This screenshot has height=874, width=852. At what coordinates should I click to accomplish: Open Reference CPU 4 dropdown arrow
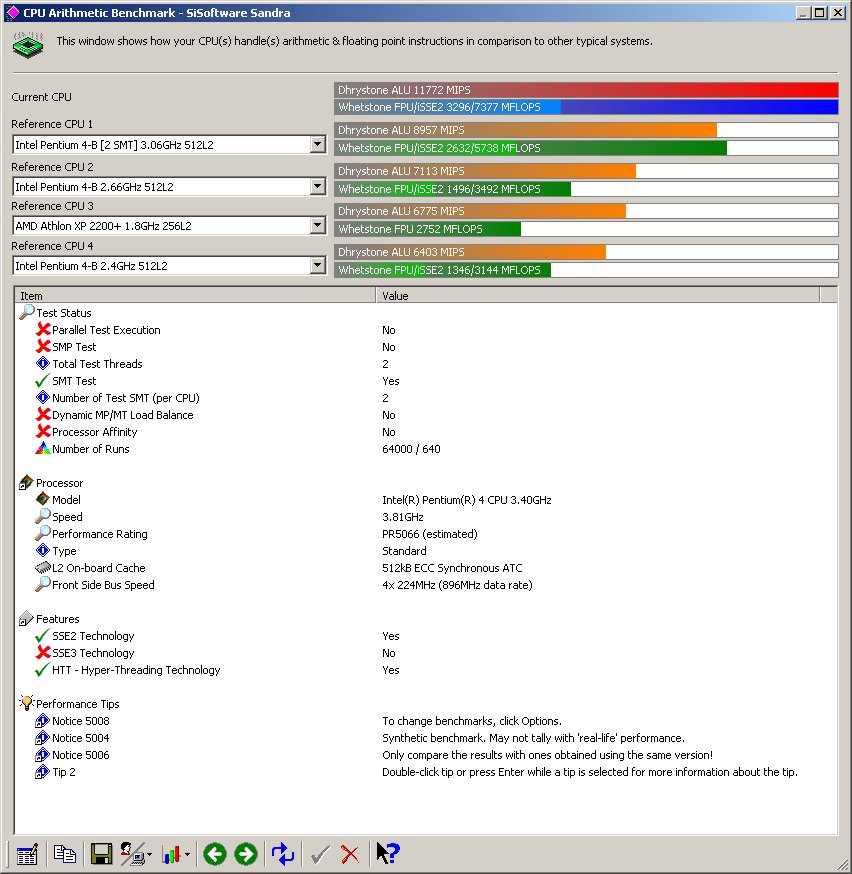[x=318, y=265]
